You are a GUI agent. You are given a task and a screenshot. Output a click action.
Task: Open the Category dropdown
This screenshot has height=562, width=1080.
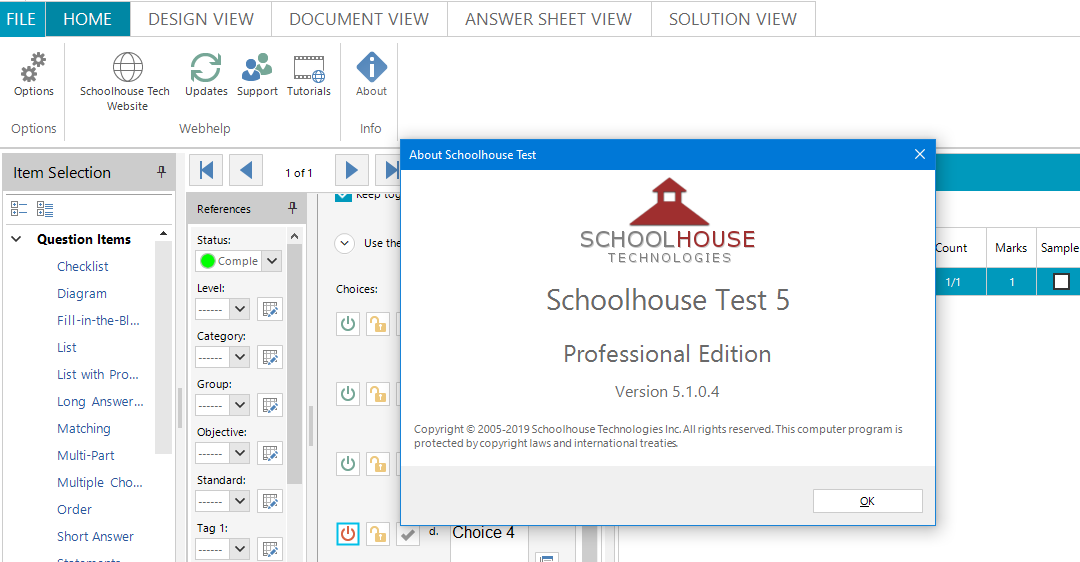pyautogui.click(x=240, y=357)
